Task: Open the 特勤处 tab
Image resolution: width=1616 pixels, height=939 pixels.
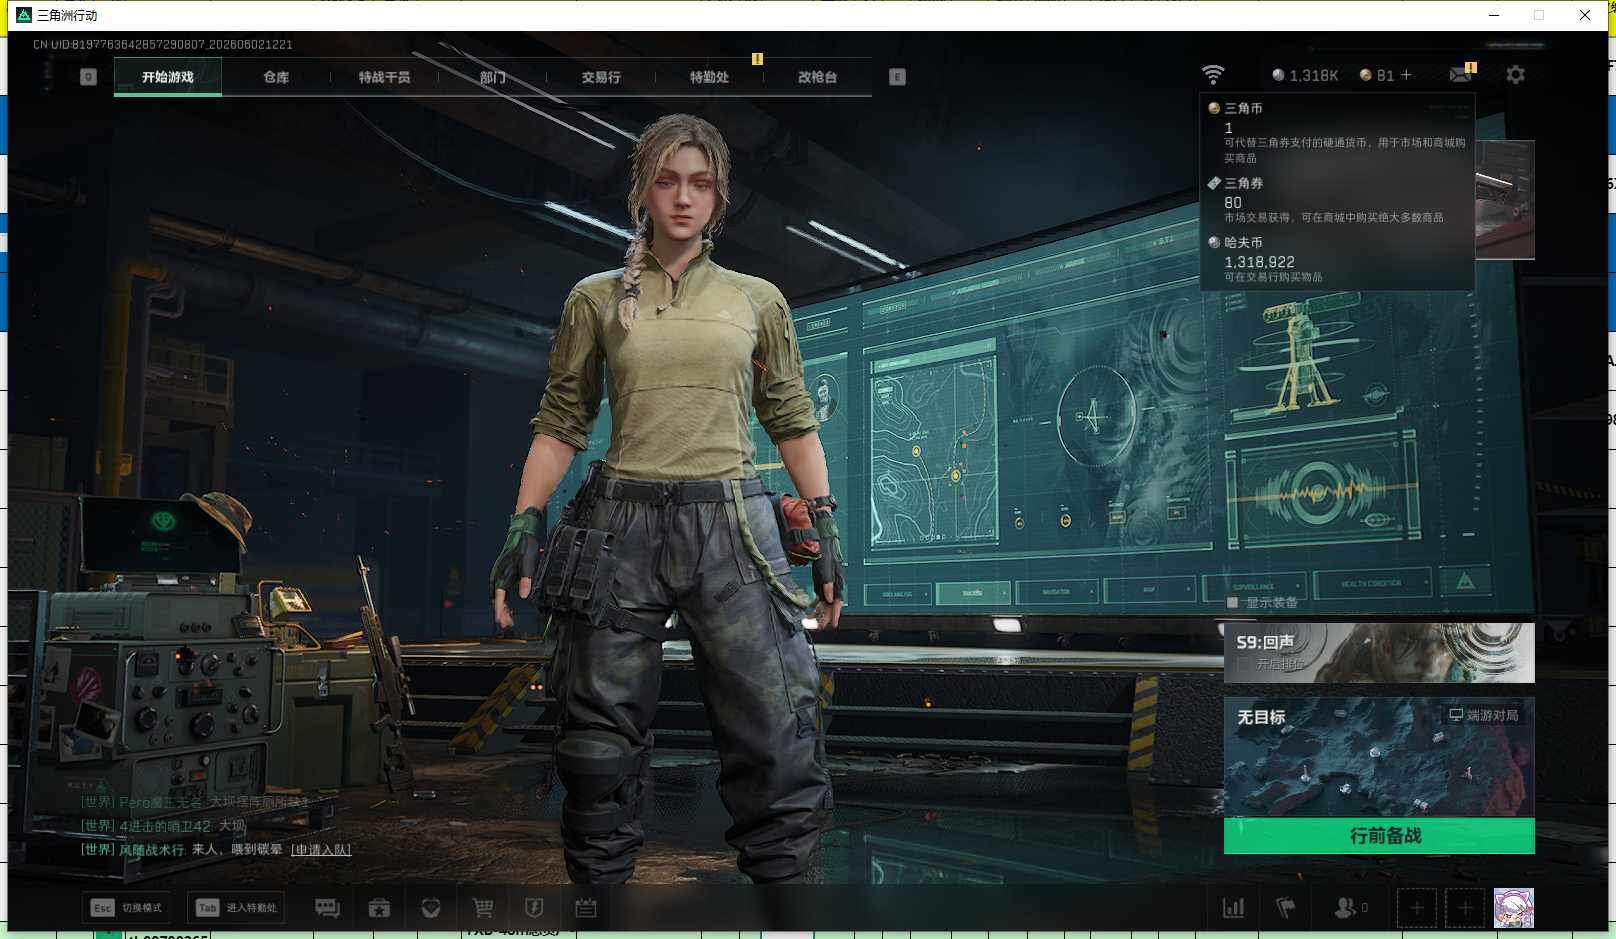Action: pyautogui.click(x=709, y=77)
